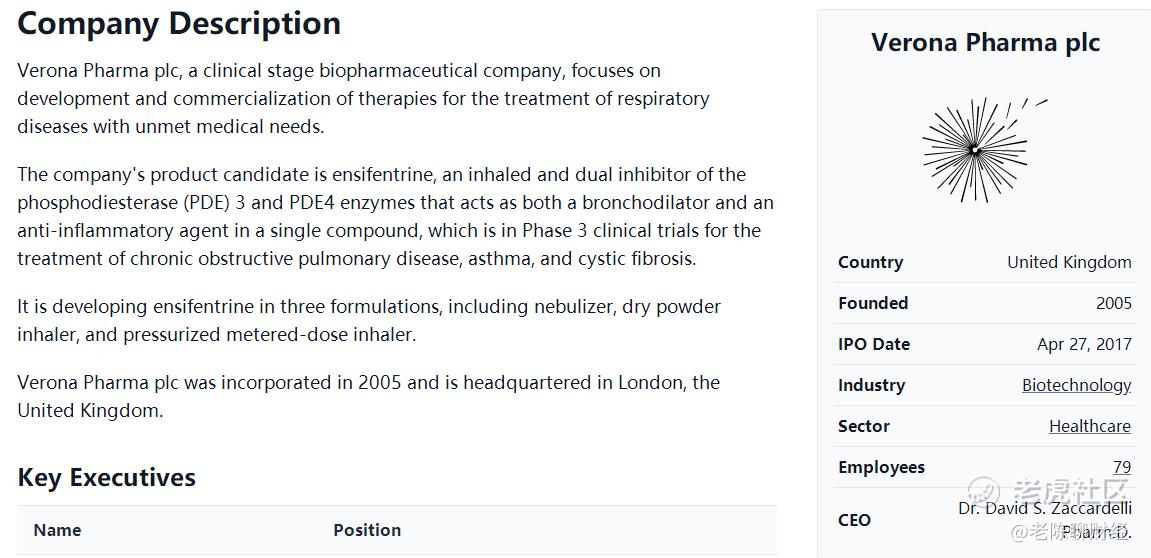Click the Industry row label
1151x558 pixels.
(x=871, y=385)
